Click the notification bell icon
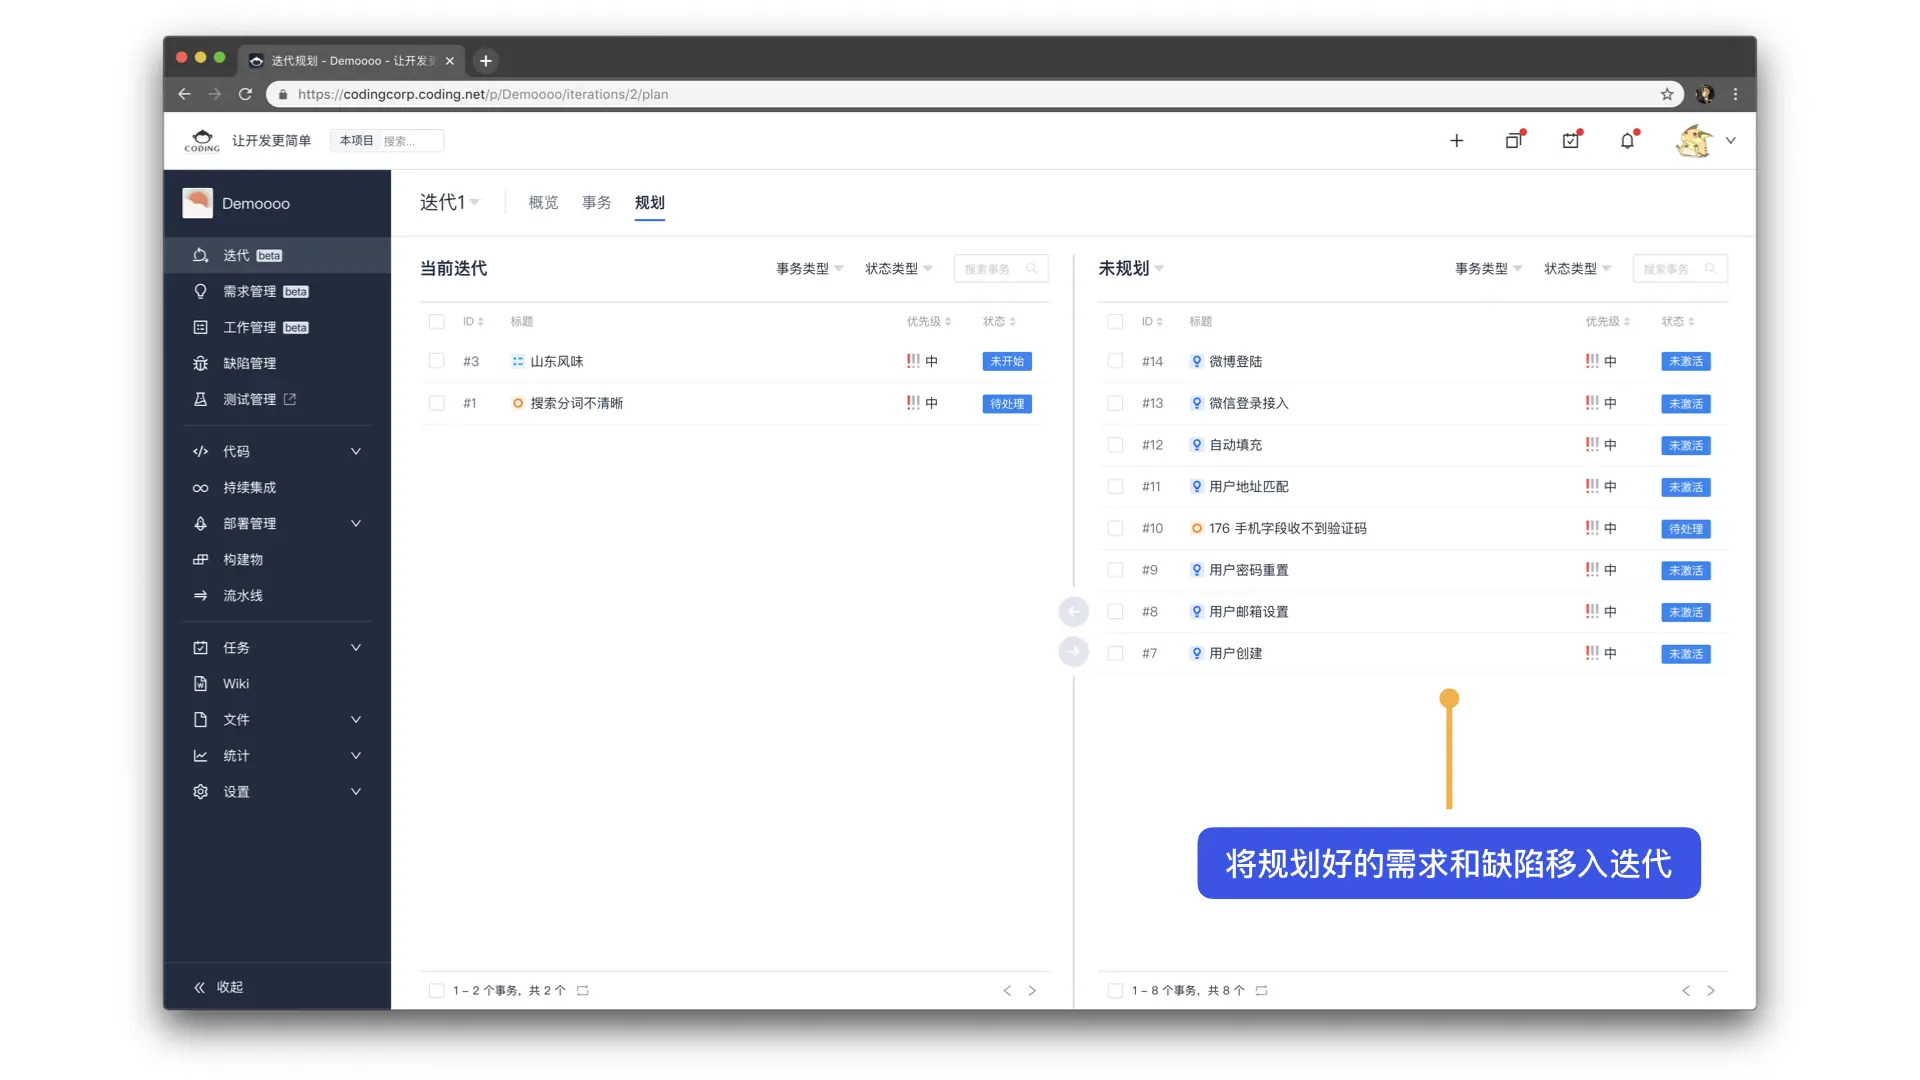1920x1080 pixels. point(1628,140)
